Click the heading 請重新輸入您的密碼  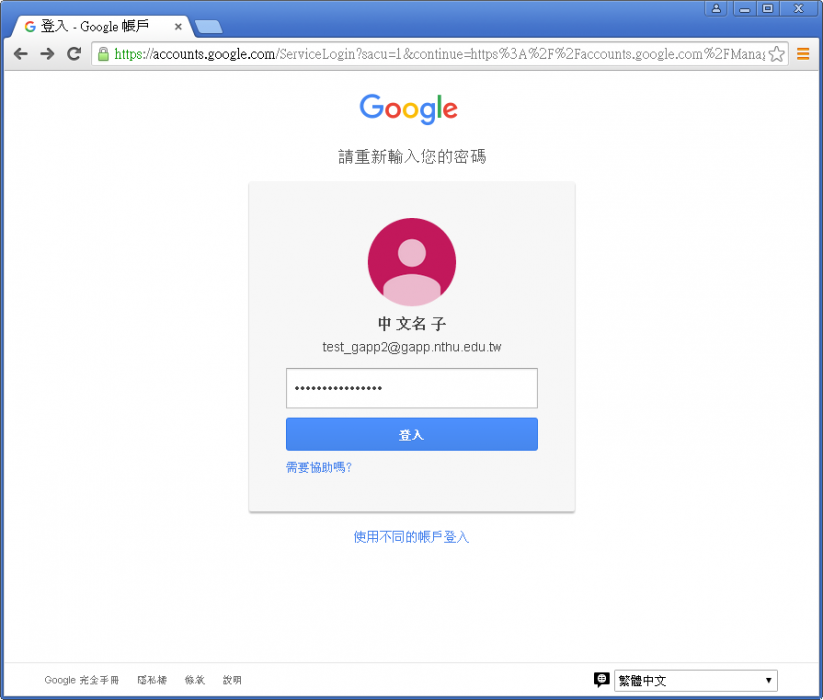pos(412,156)
